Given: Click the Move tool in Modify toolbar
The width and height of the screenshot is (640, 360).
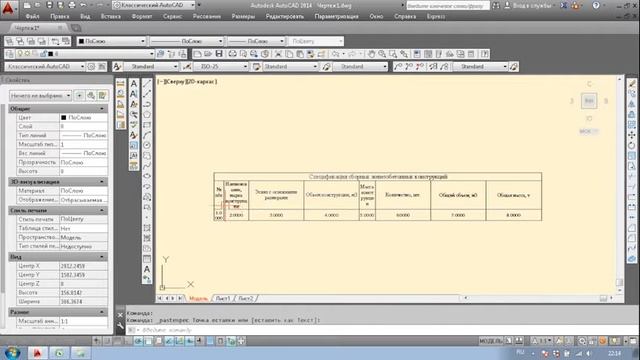Looking at the screenshot, I should 631,135.
